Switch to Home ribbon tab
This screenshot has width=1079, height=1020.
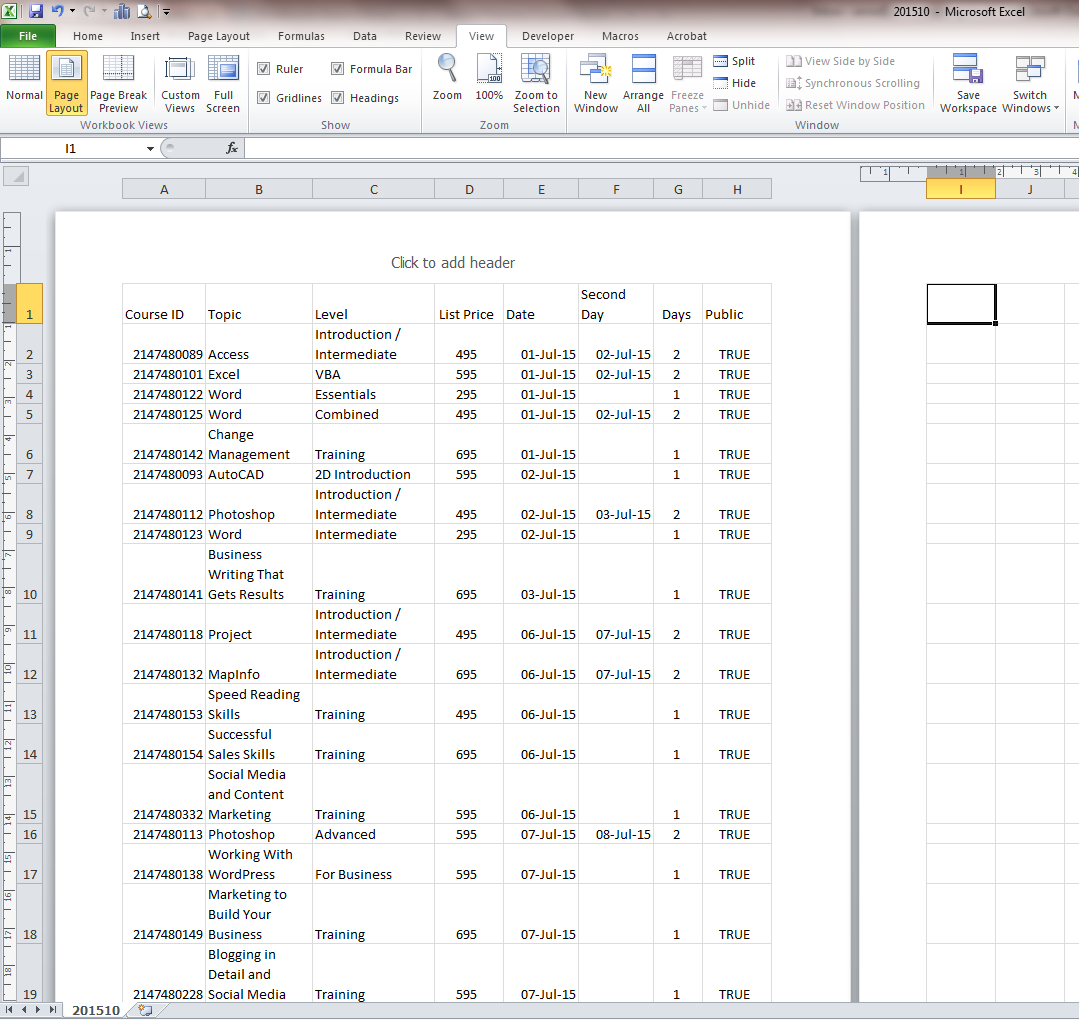tap(88, 36)
